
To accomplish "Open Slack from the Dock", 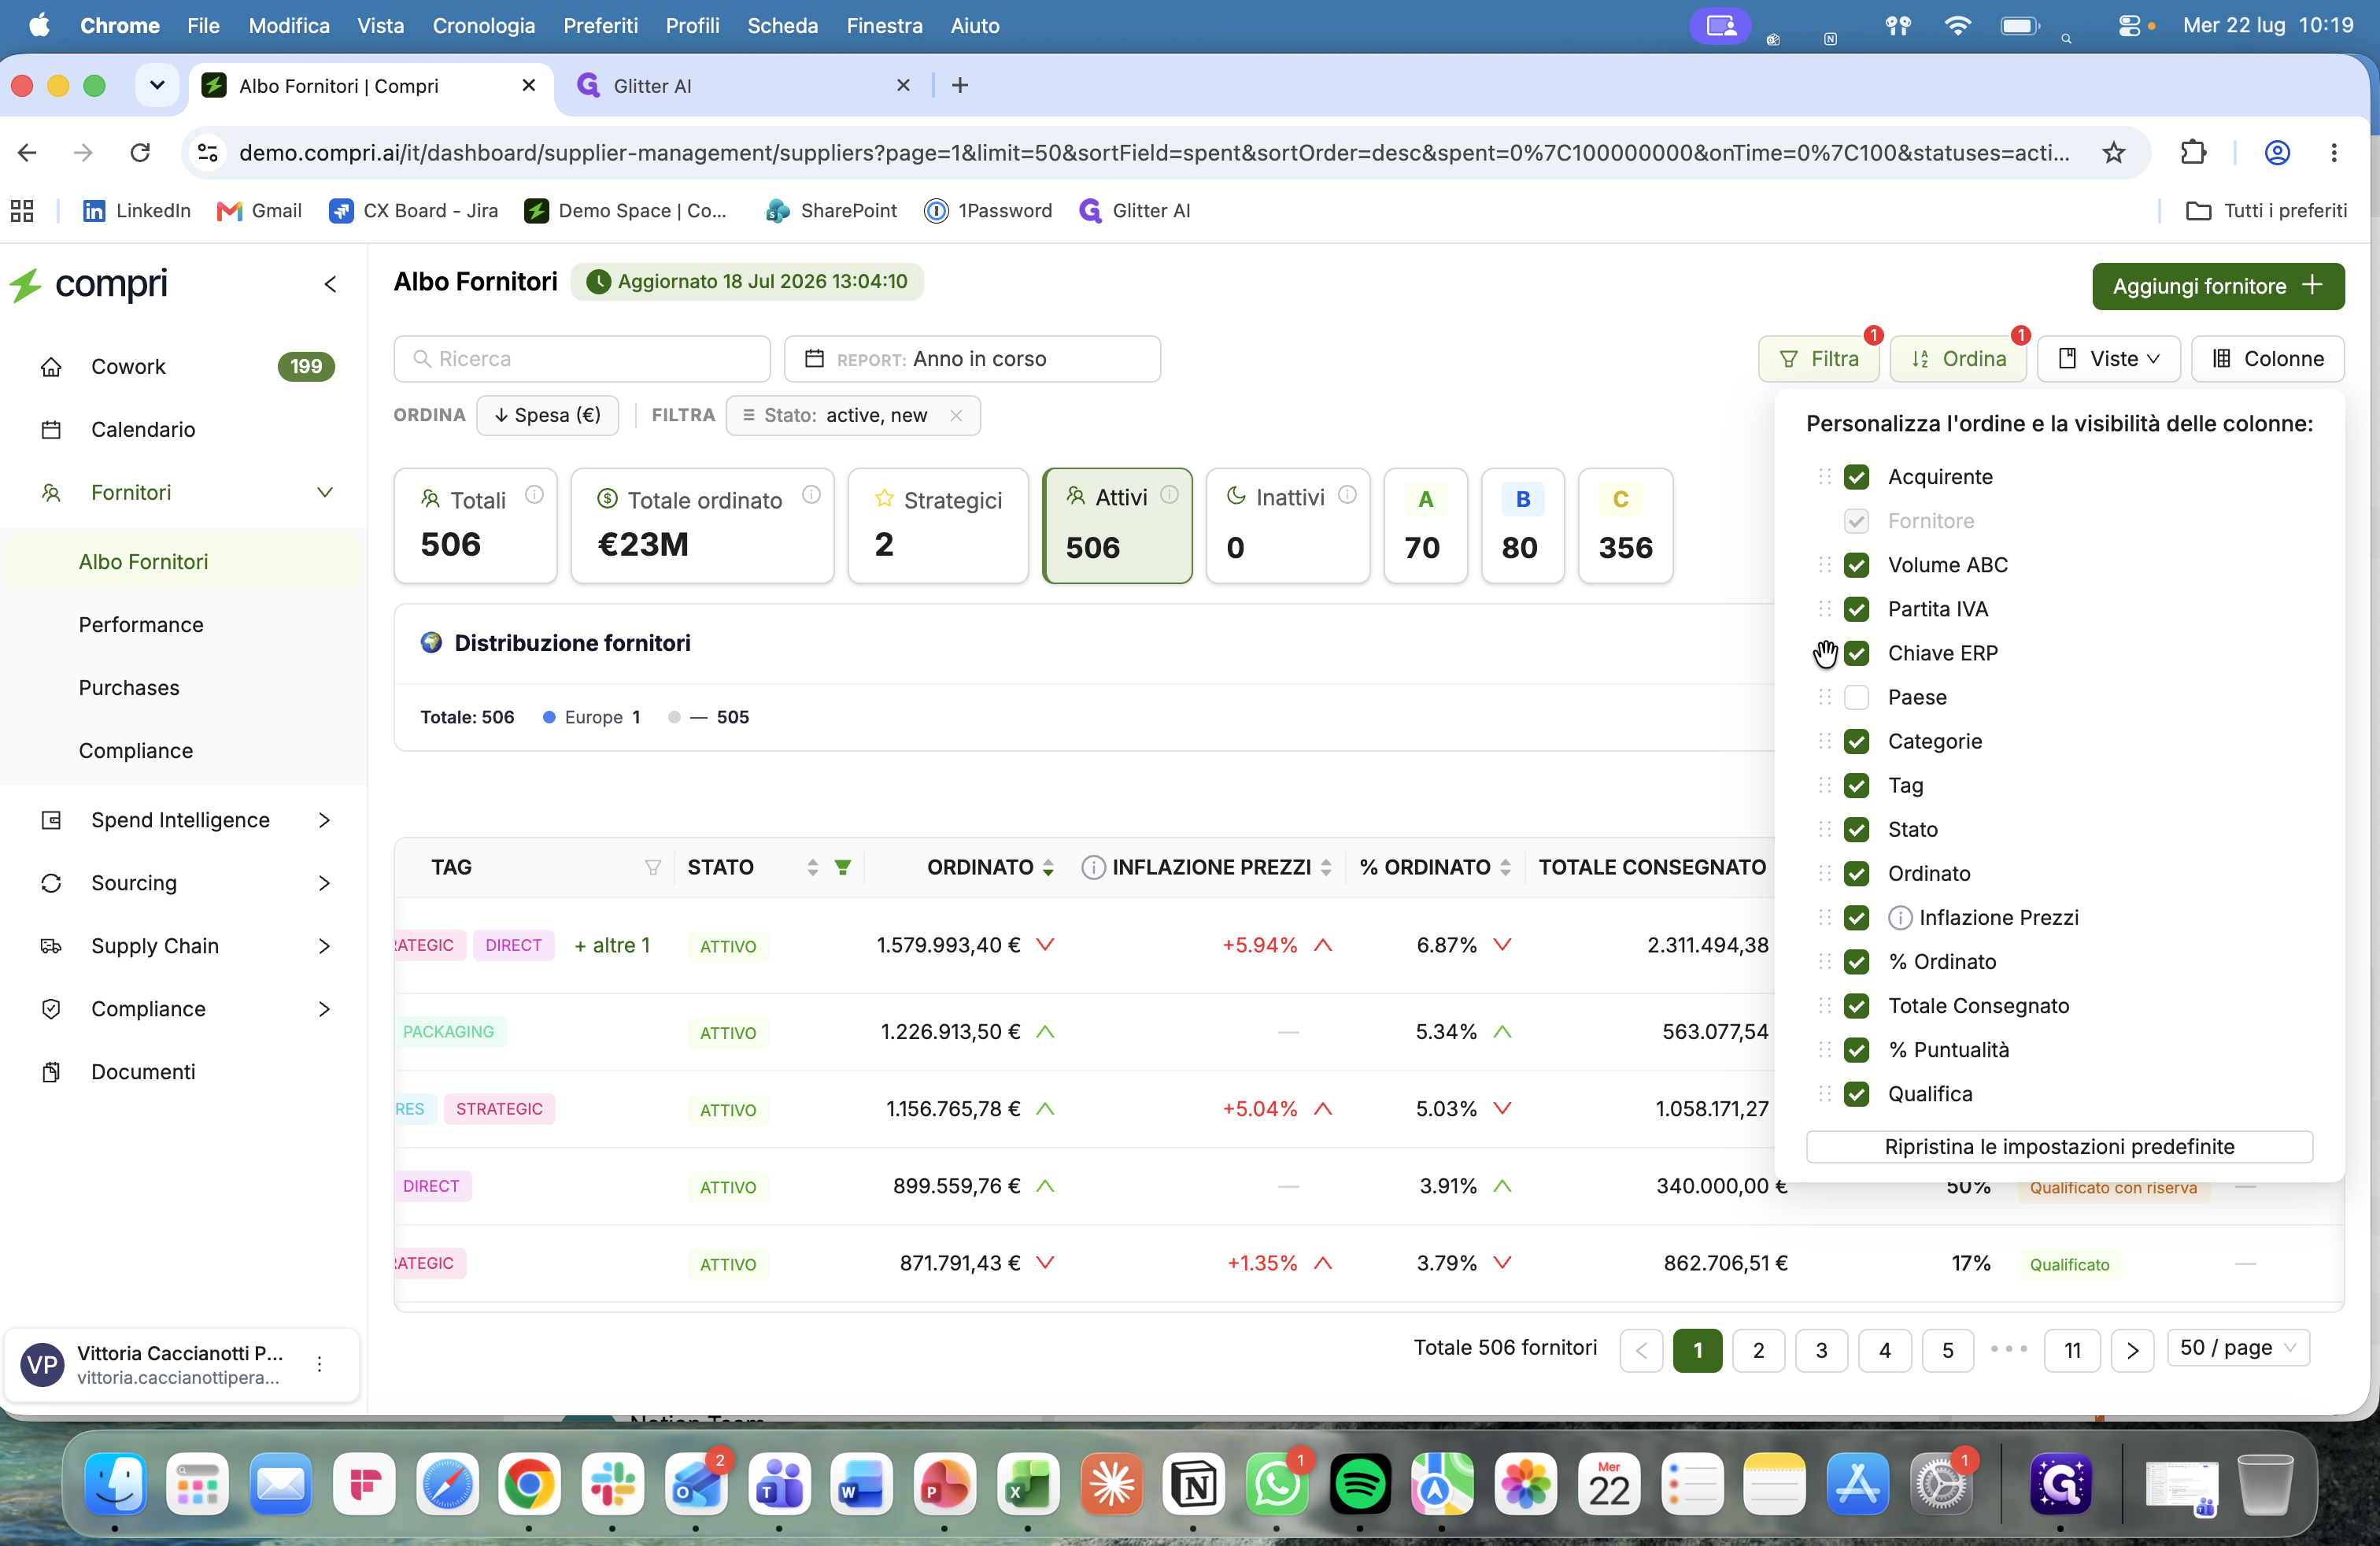I will 612,1483.
